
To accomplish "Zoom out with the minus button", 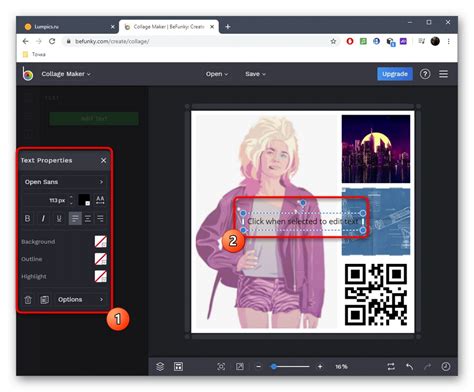I will click(259, 367).
